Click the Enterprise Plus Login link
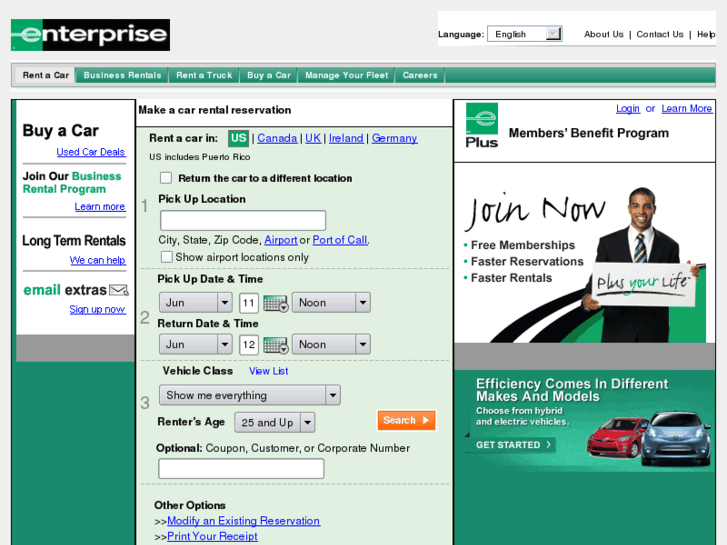 point(628,109)
